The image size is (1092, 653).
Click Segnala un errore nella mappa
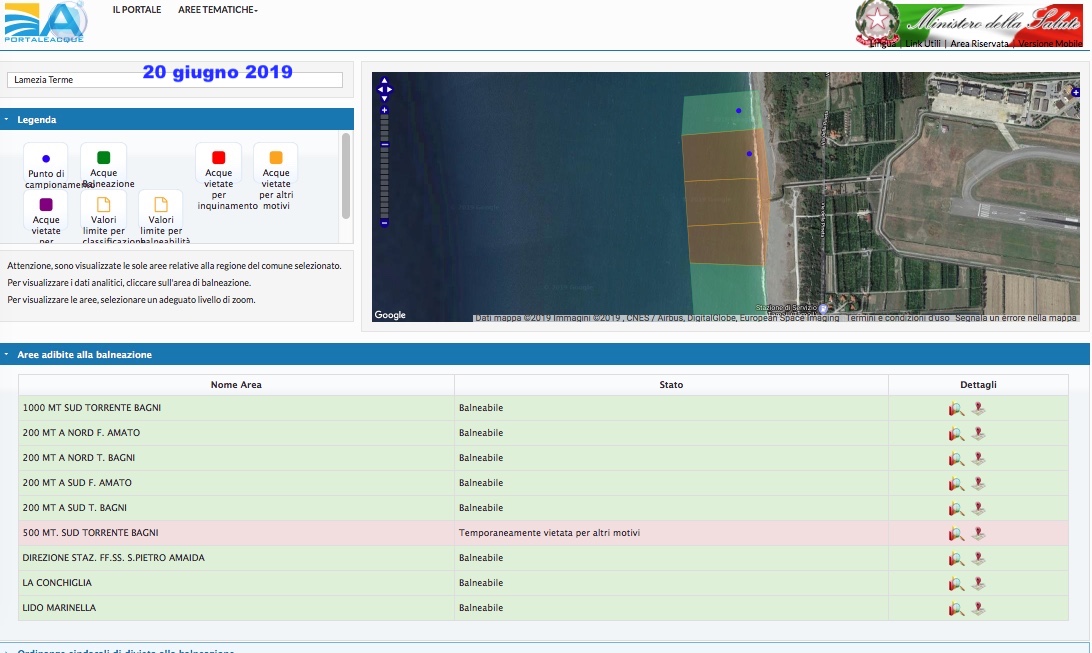coord(1015,317)
